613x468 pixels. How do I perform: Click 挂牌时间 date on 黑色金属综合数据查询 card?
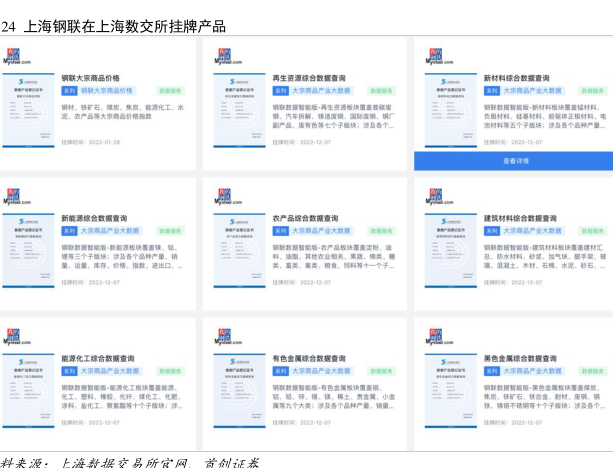pyautogui.click(x=513, y=423)
